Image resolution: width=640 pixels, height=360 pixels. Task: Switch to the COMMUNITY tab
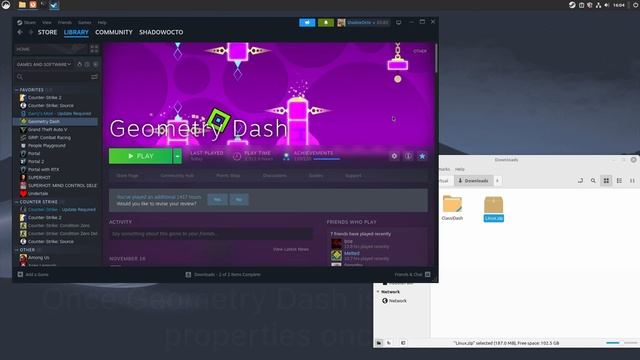114,32
